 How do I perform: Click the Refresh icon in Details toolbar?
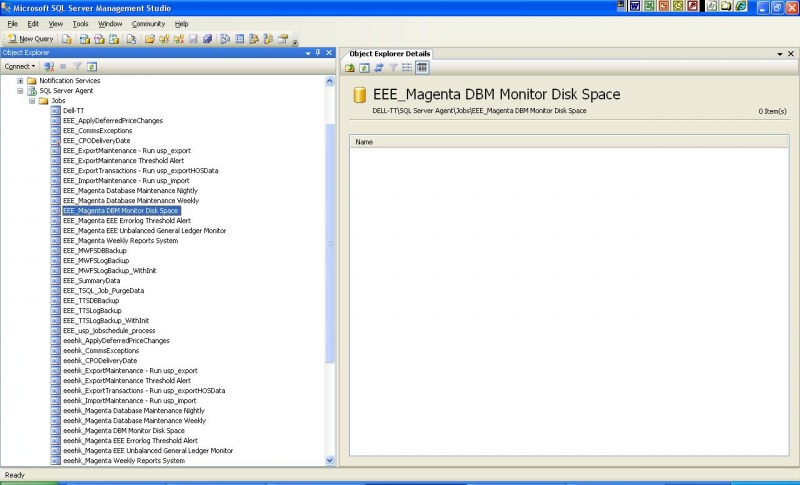pos(364,68)
